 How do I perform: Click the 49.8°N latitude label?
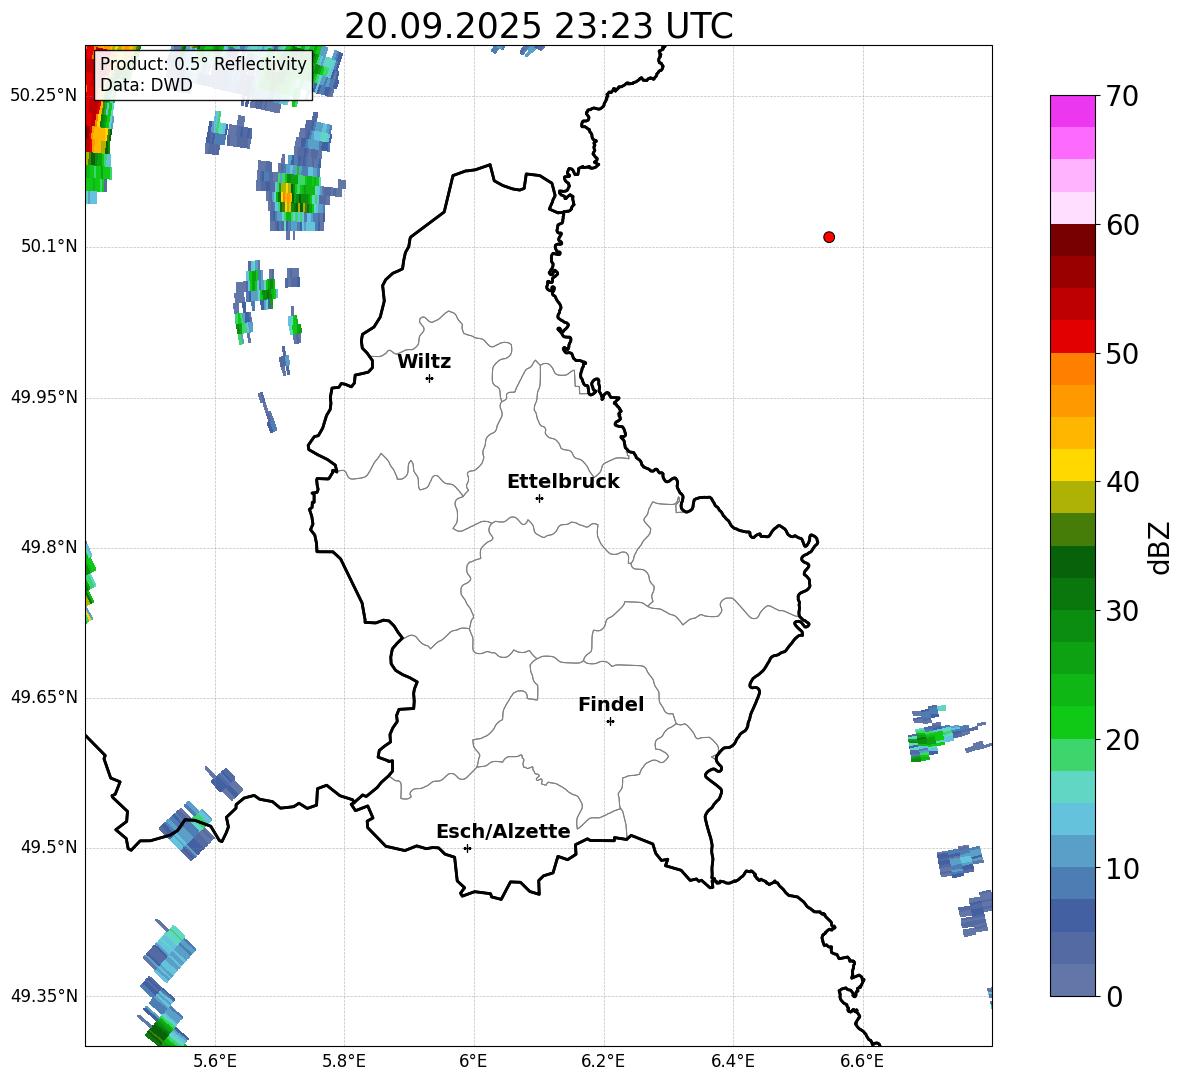pos(49,547)
